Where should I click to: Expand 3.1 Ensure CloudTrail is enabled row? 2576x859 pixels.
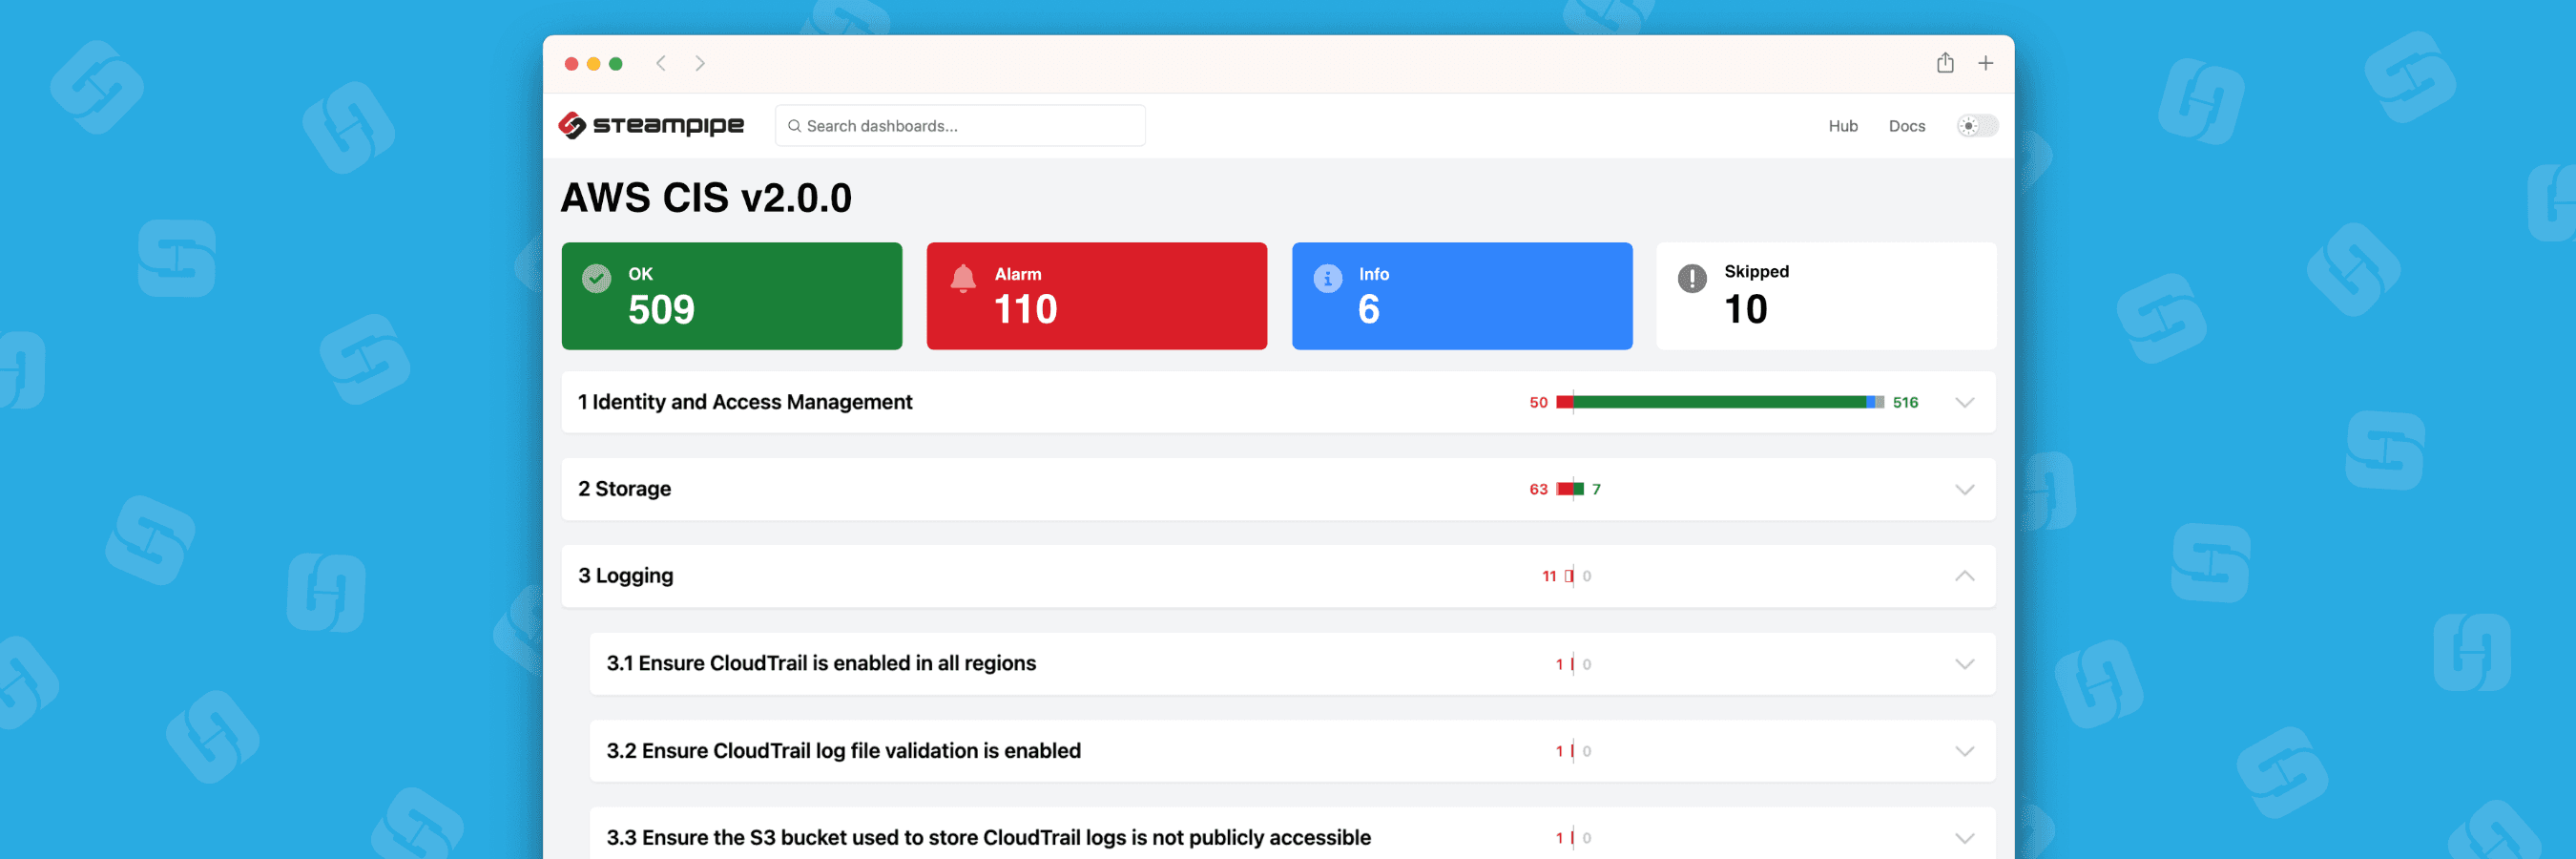(1965, 664)
